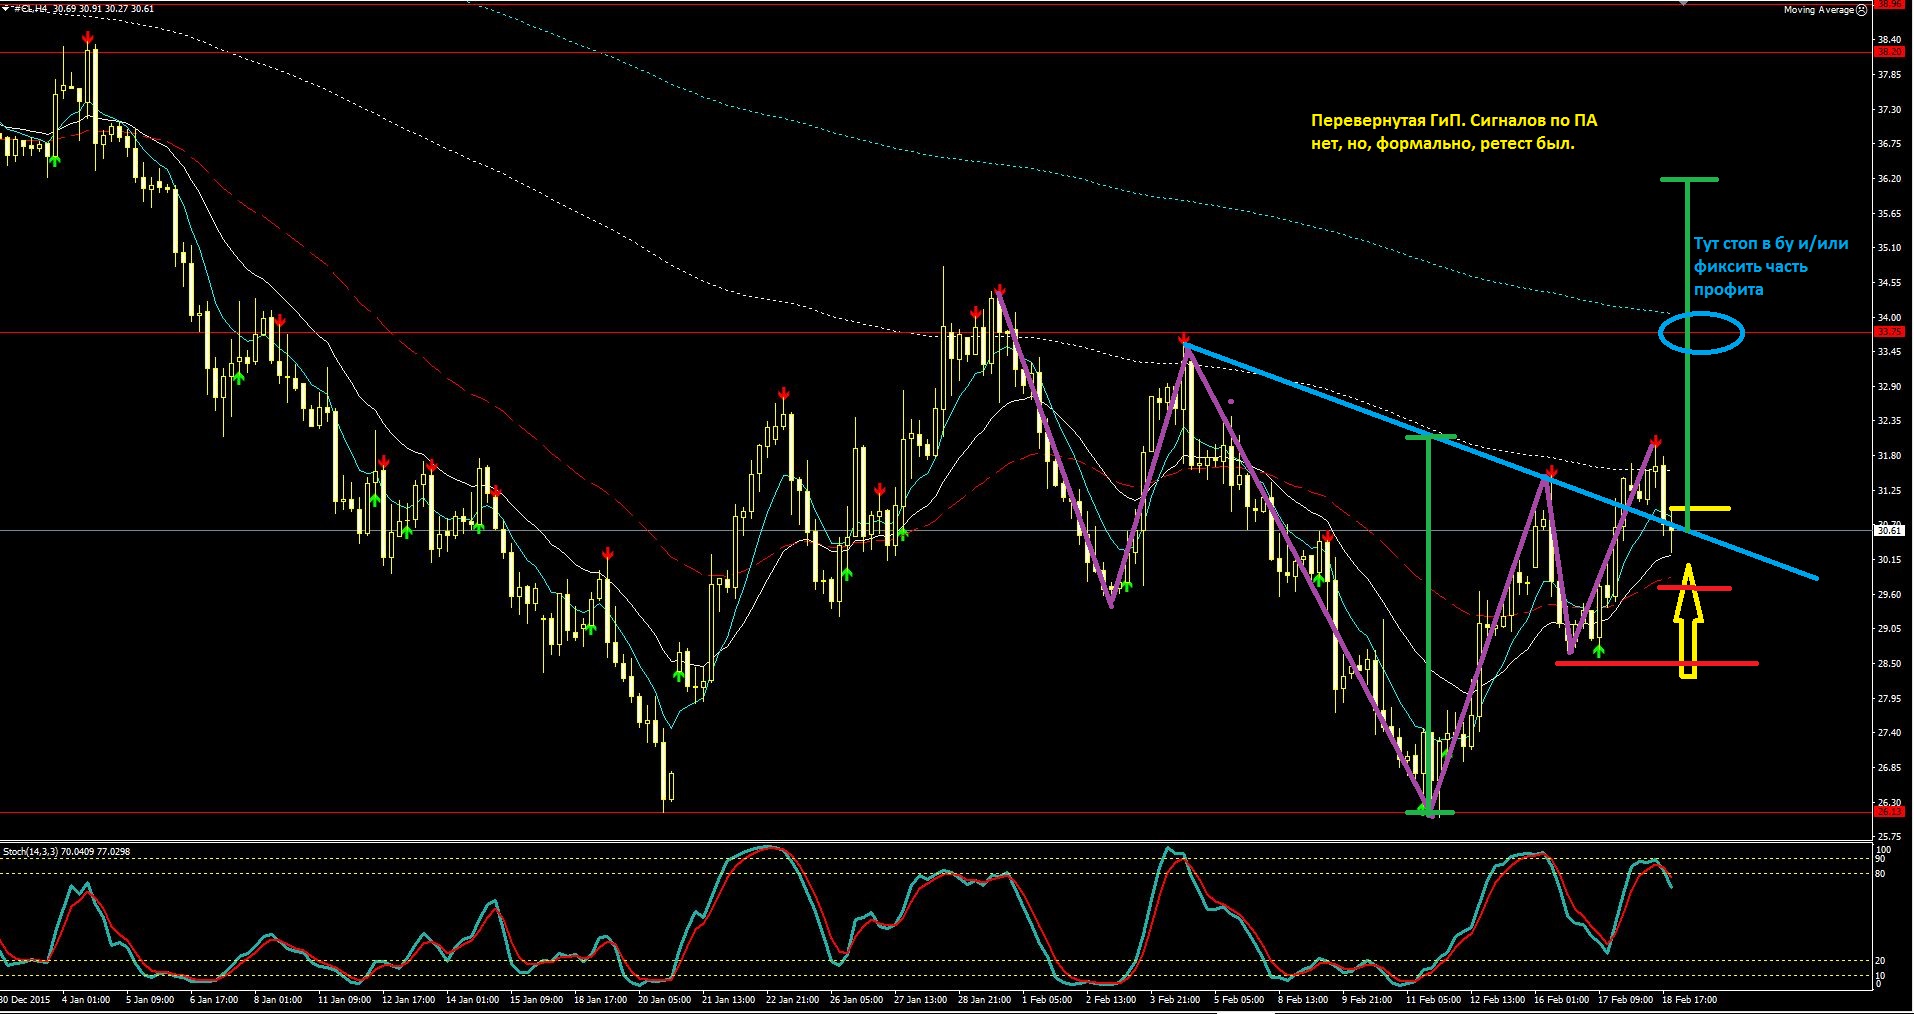1914x1014 pixels.
Task: Click the Stoch(14,3,3) indicator label
Action: 66,851
